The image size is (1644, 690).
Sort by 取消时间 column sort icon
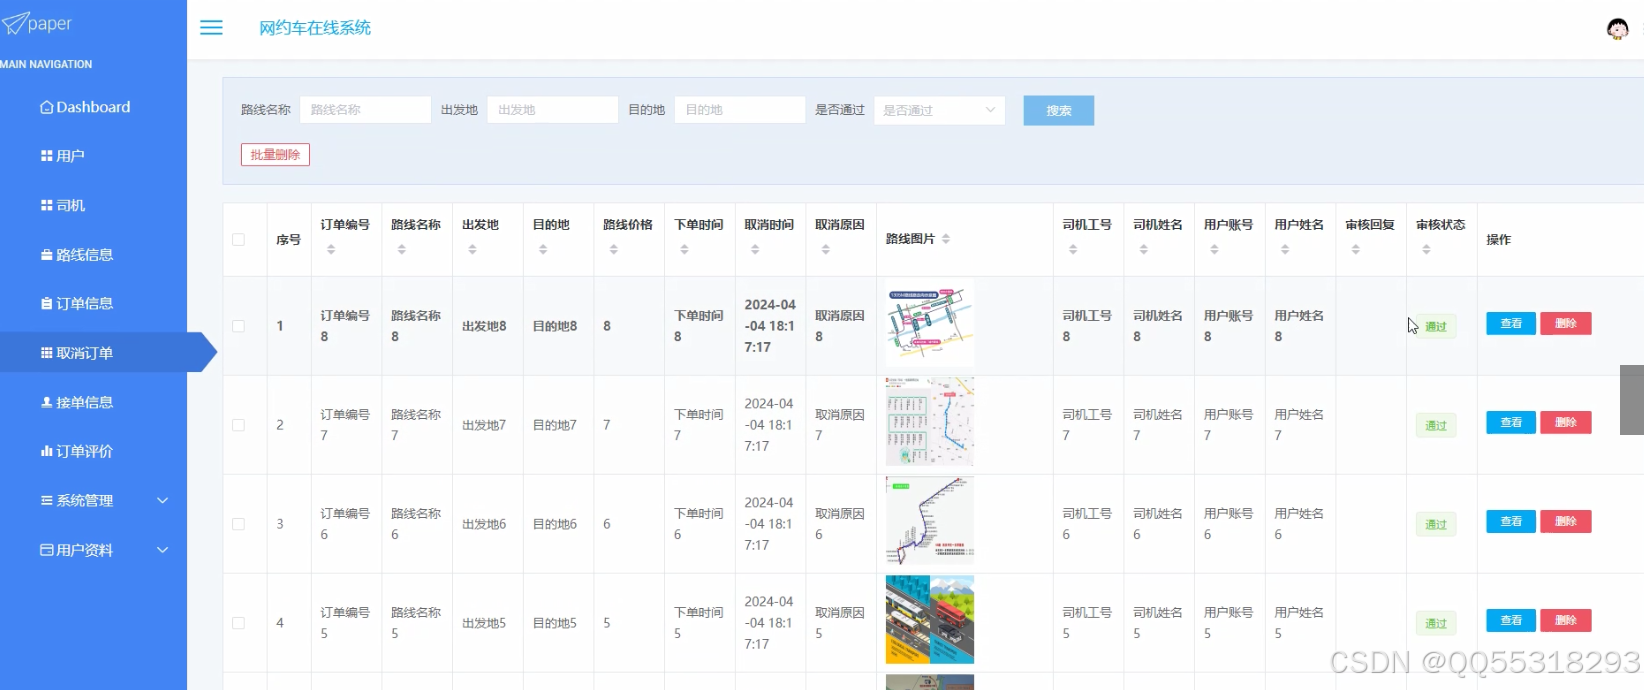coord(755,250)
